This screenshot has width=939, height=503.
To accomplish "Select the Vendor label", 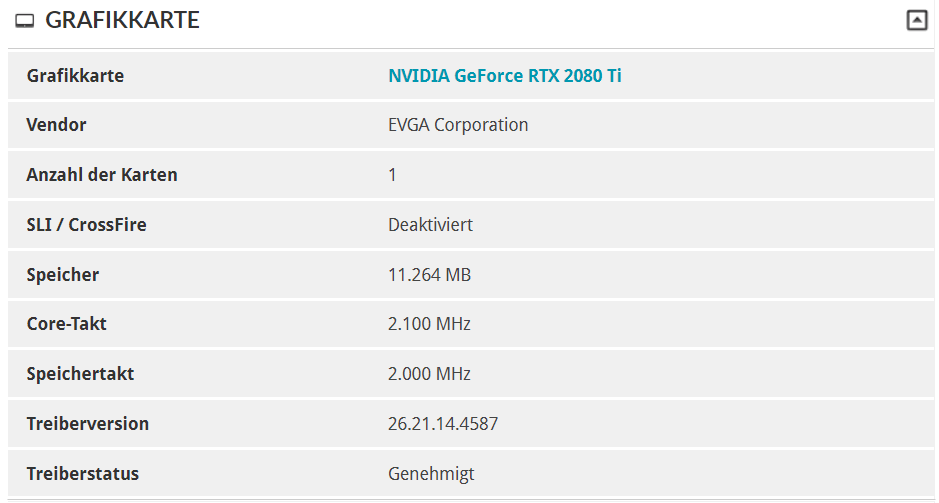I will pyautogui.click(x=56, y=125).
